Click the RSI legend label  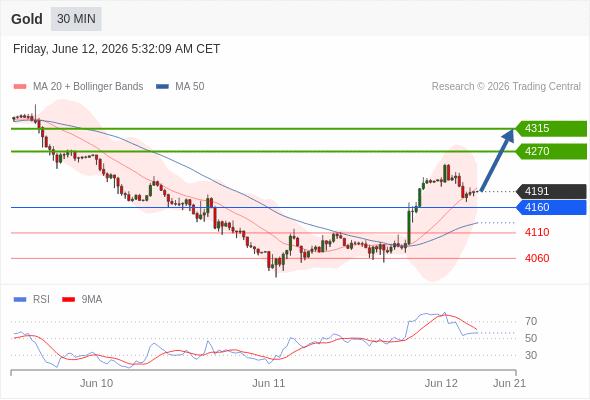41,300
